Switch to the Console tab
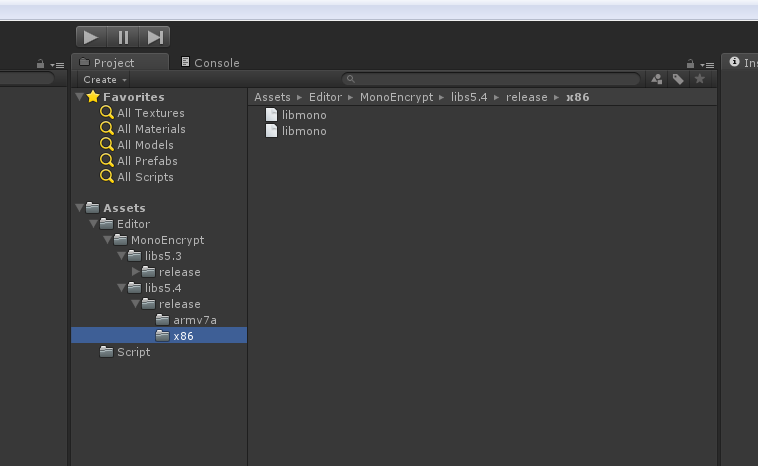 210,62
